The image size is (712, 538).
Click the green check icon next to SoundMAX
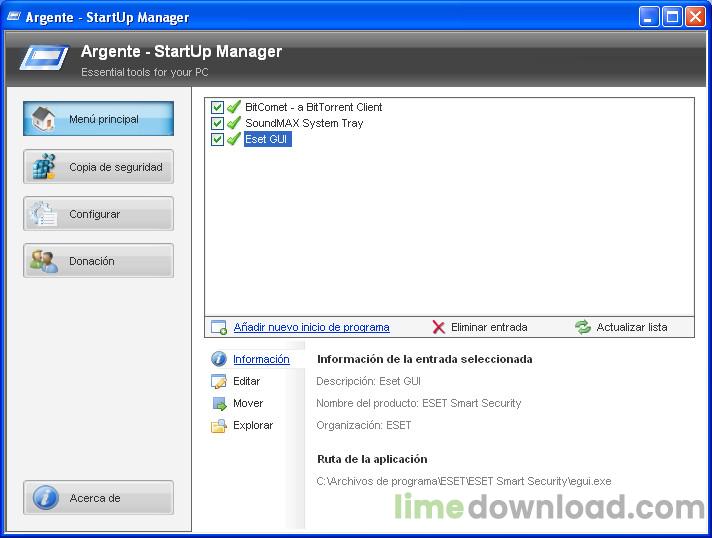233,123
